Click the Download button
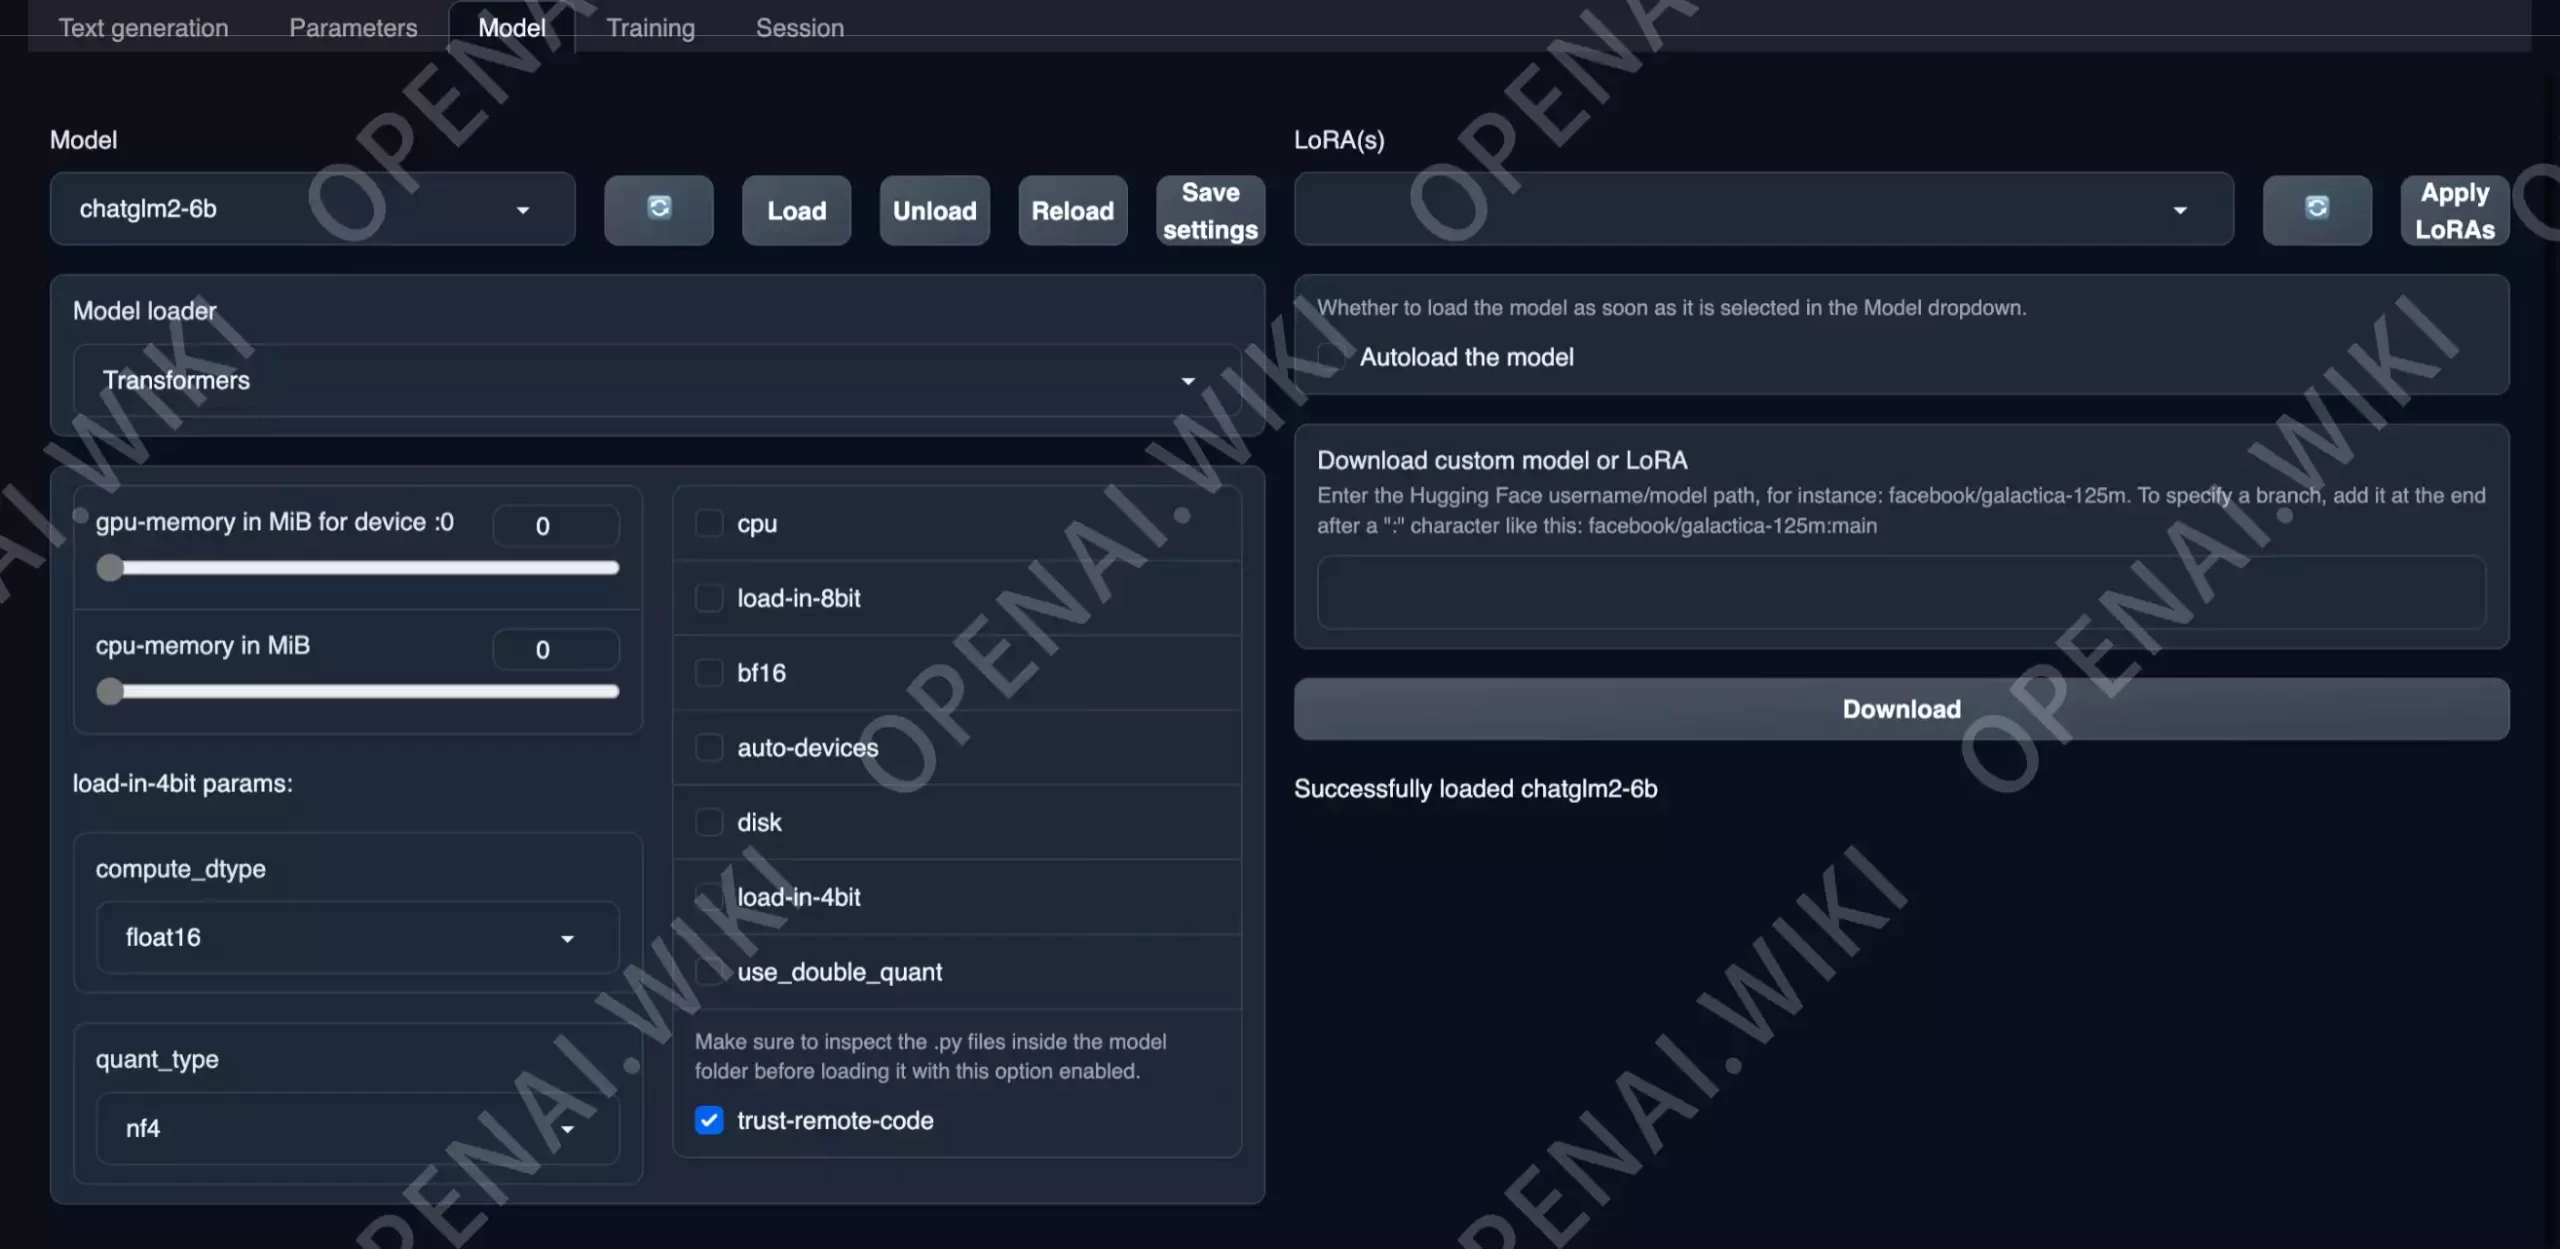2560x1249 pixels. click(1901, 709)
